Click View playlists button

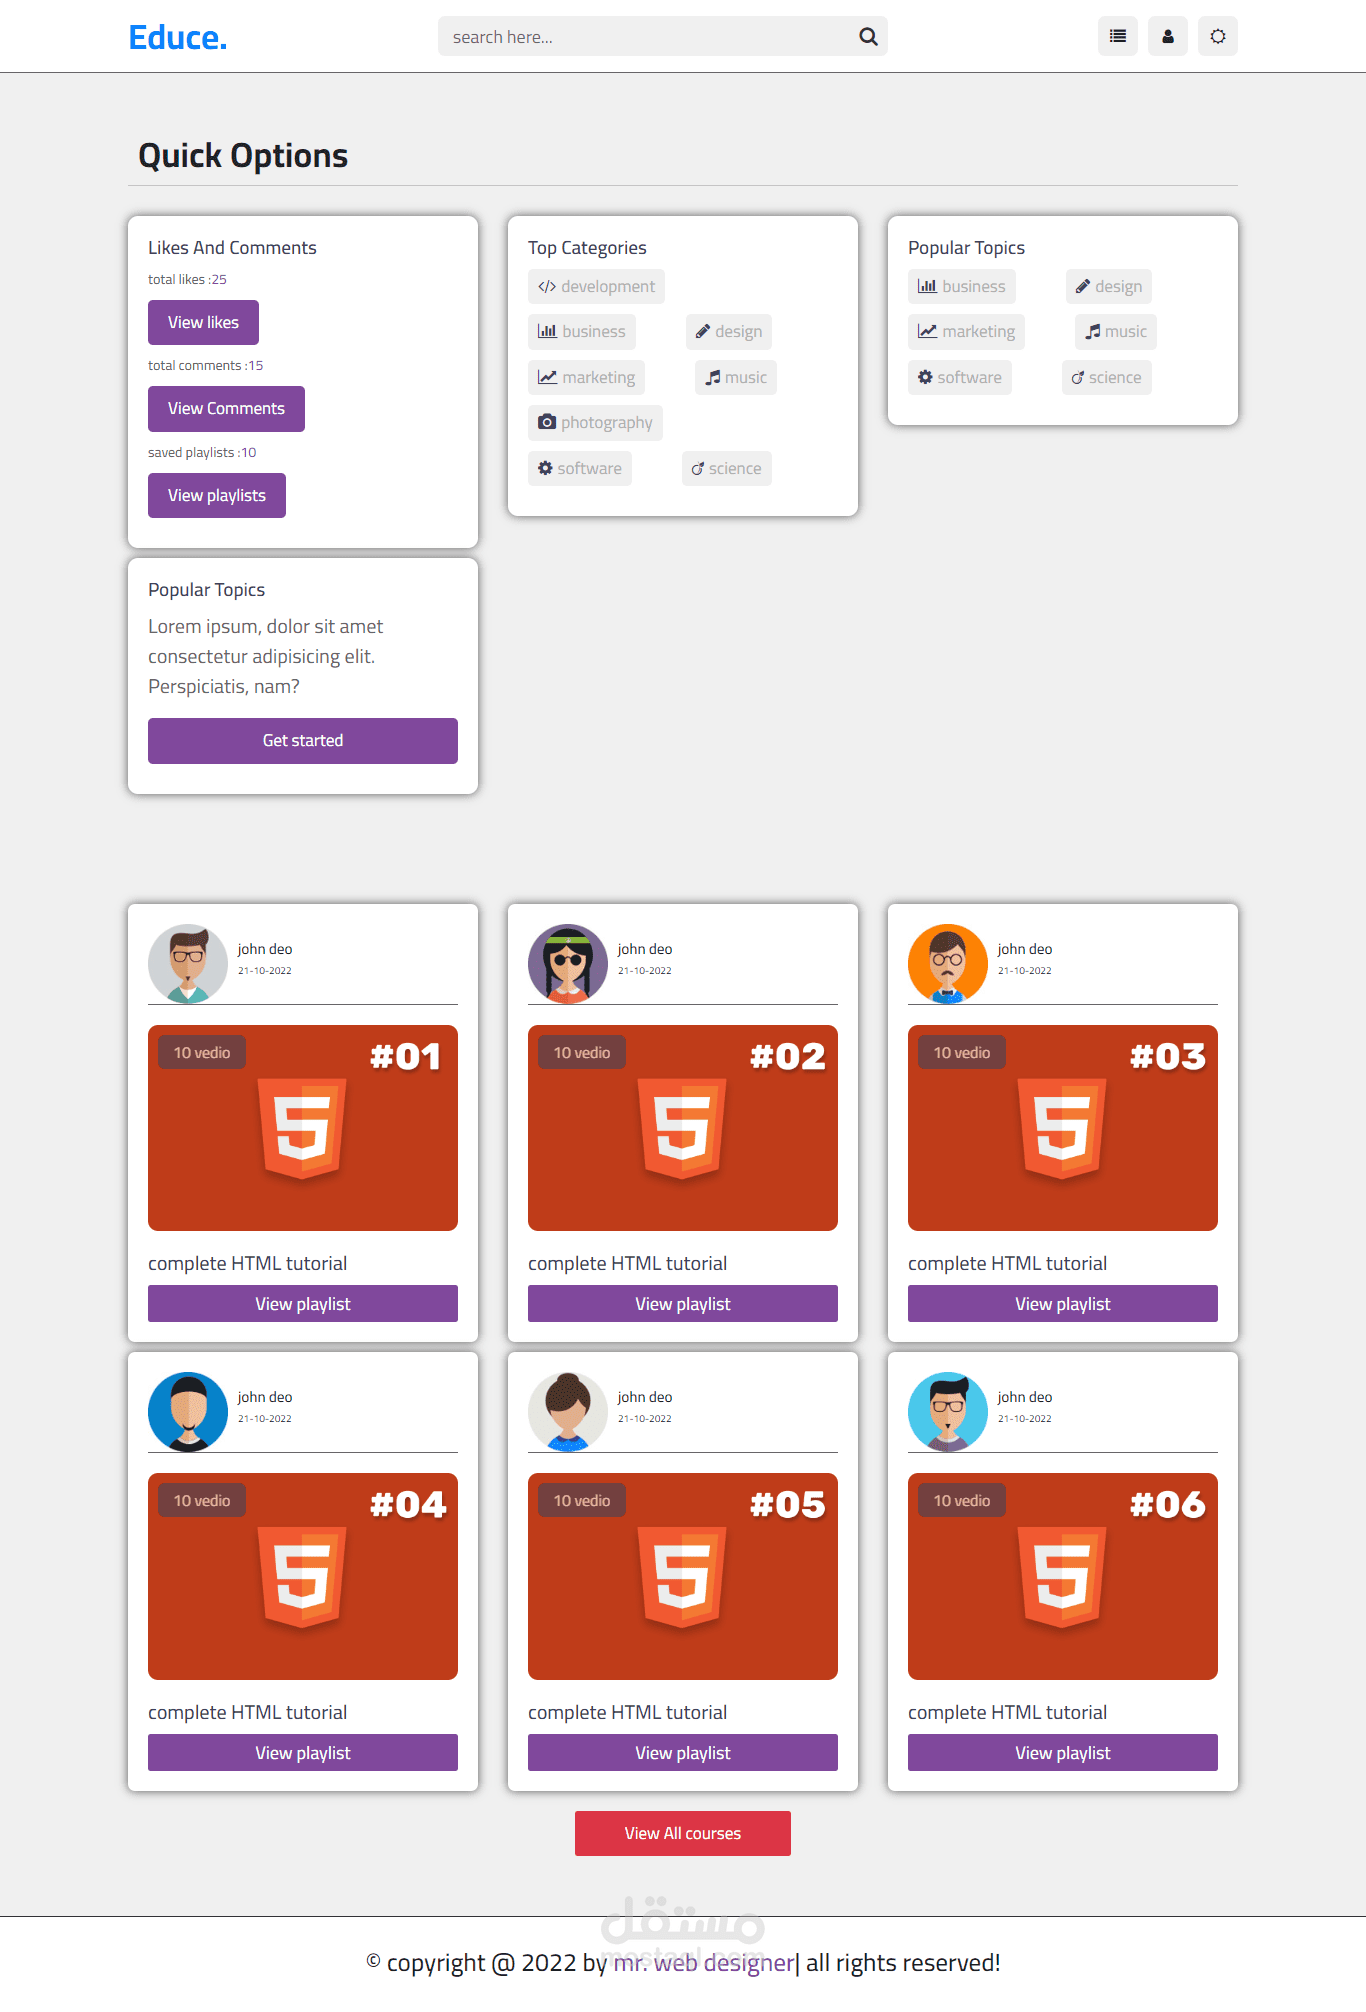click(x=217, y=495)
